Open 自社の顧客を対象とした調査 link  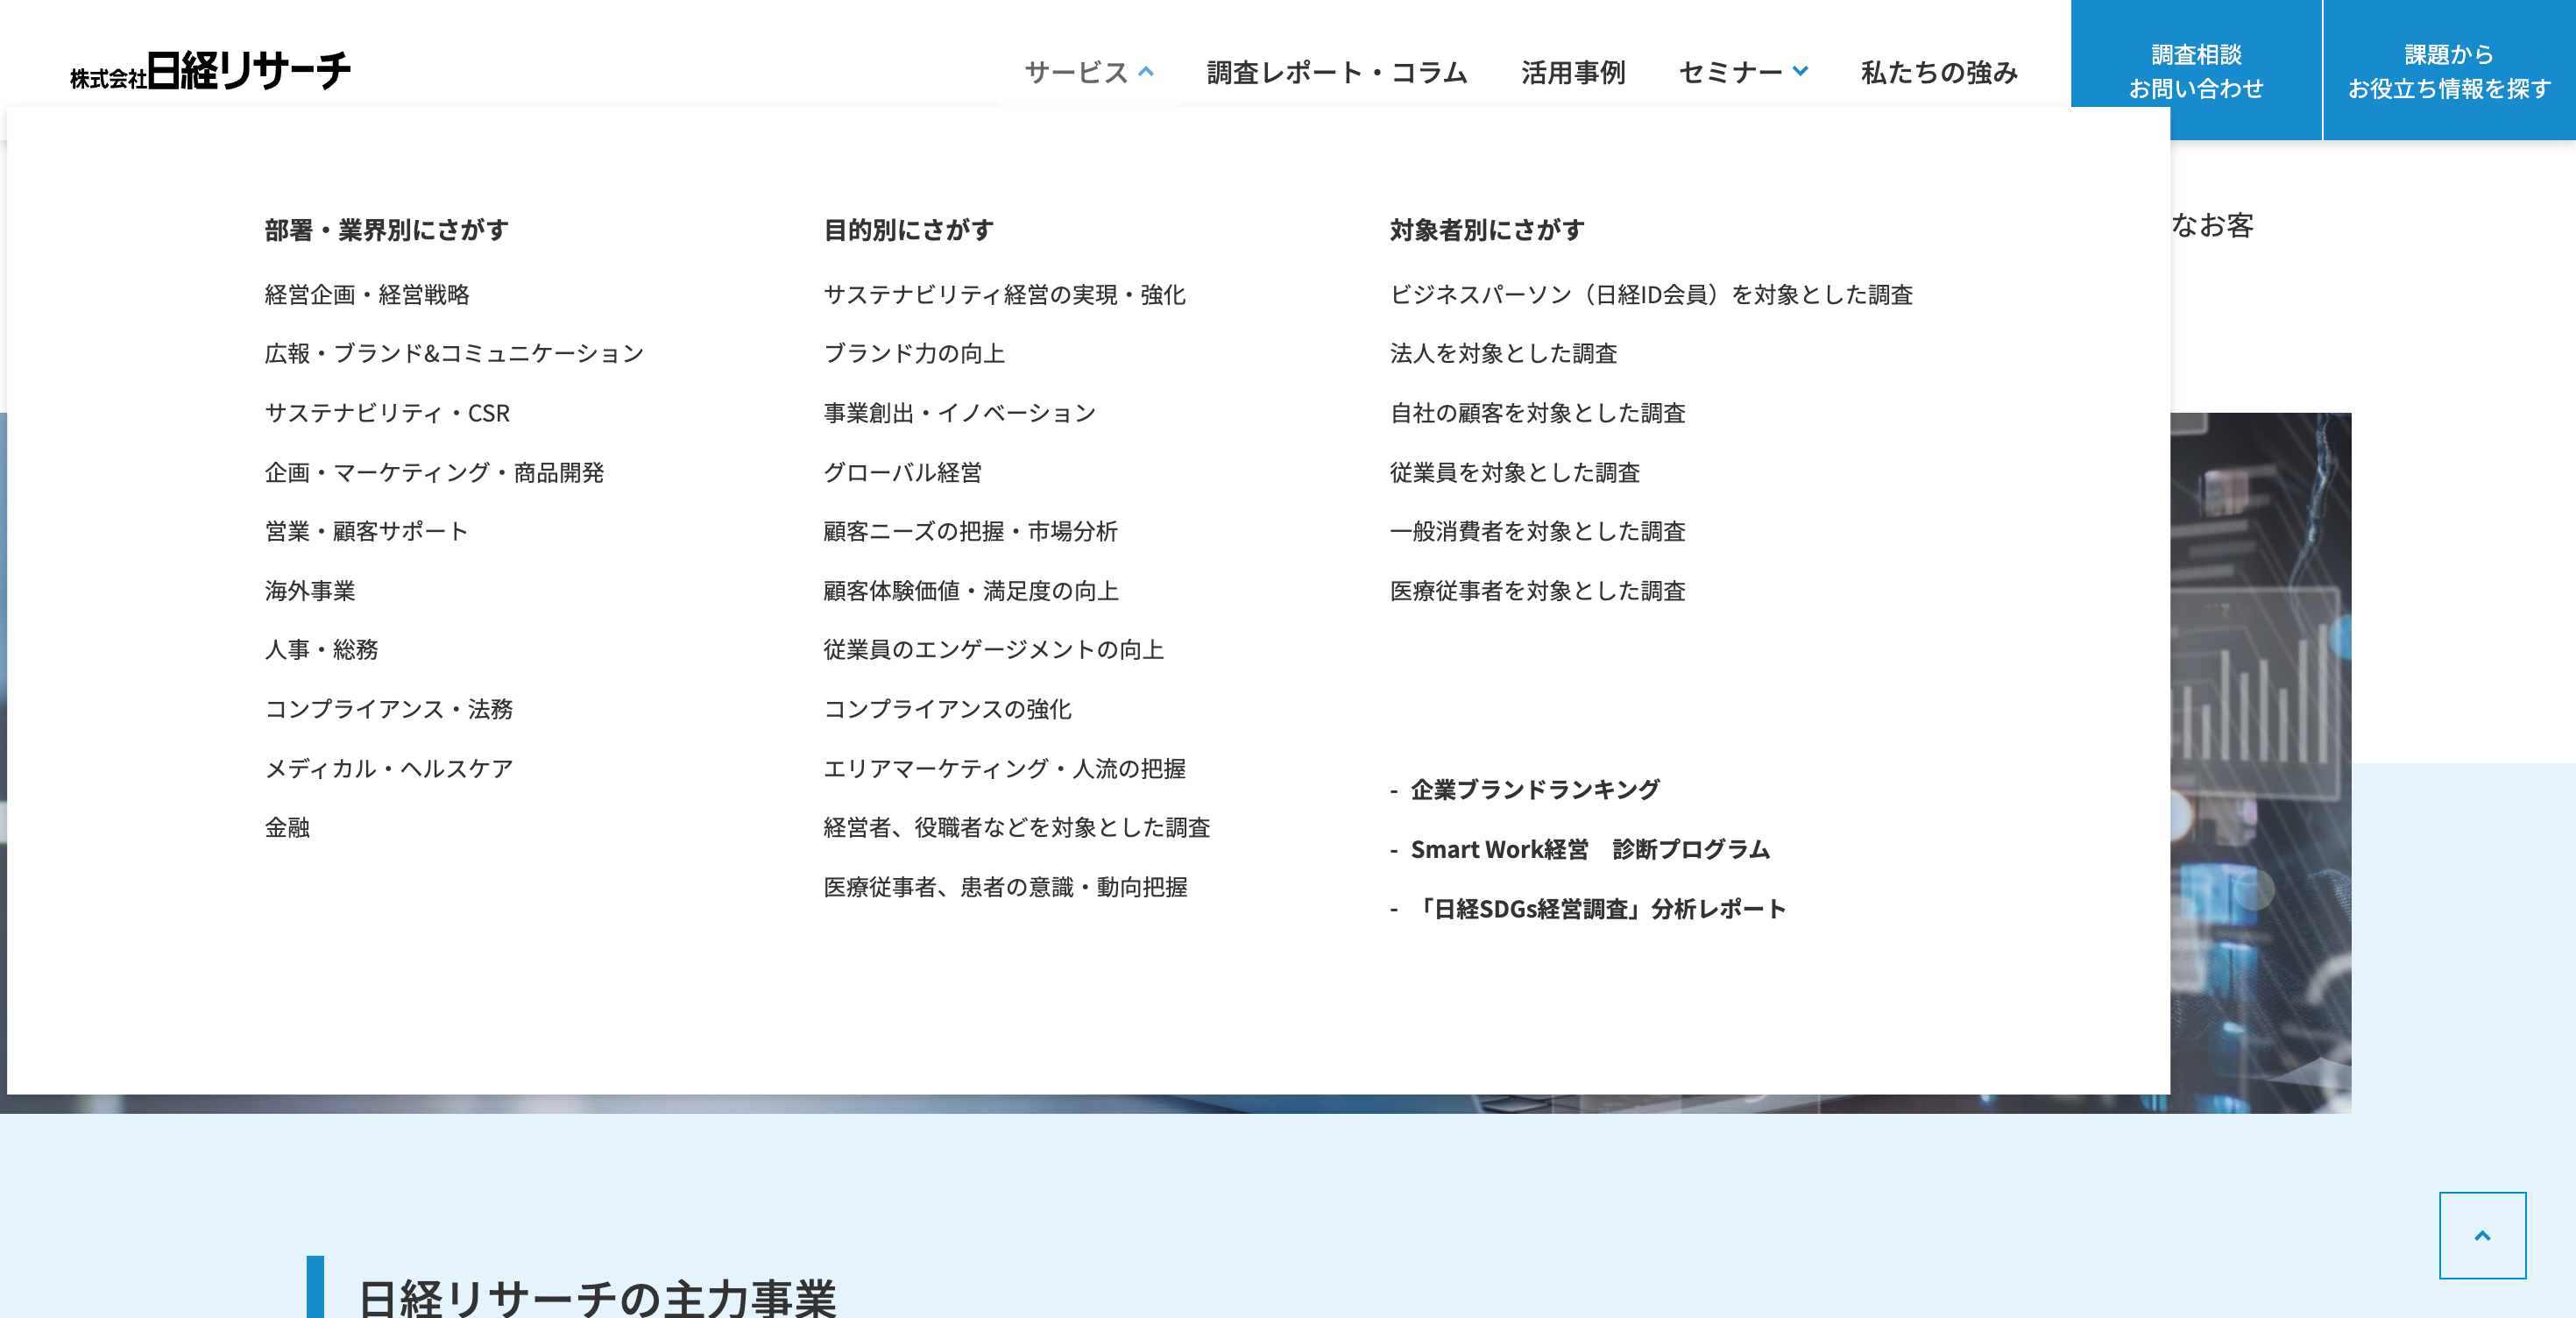[x=1537, y=413]
